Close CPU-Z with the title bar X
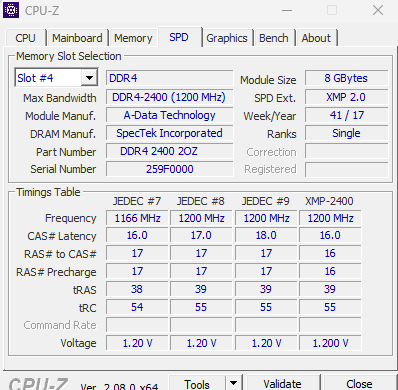This screenshot has height=390, width=398. pyautogui.click(x=378, y=10)
